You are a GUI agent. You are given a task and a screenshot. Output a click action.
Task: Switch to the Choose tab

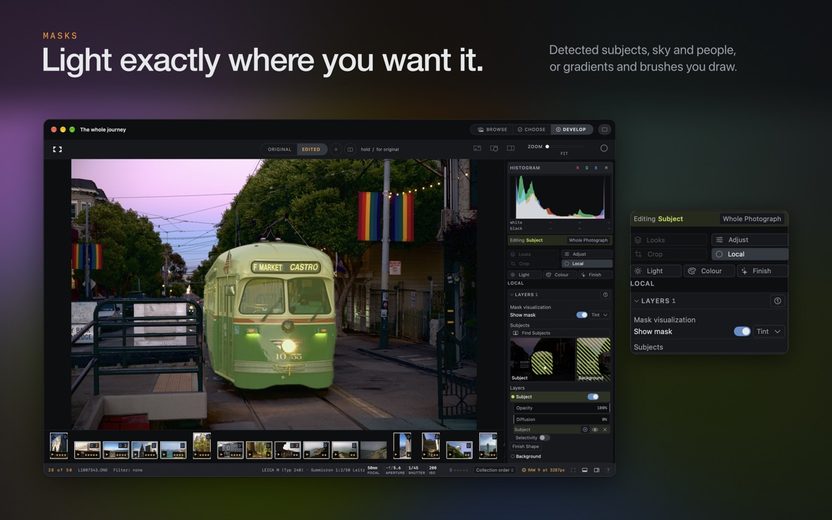532,129
